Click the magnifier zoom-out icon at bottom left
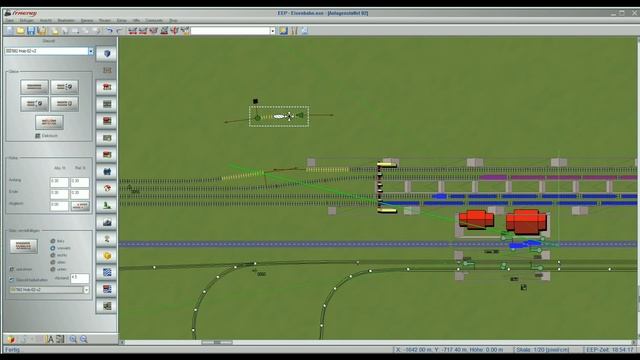Image resolution: width=640 pixels, height=360 pixels. click(x=84, y=339)
